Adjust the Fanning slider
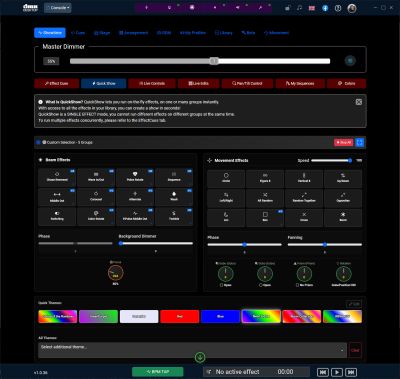 point(325,245)
